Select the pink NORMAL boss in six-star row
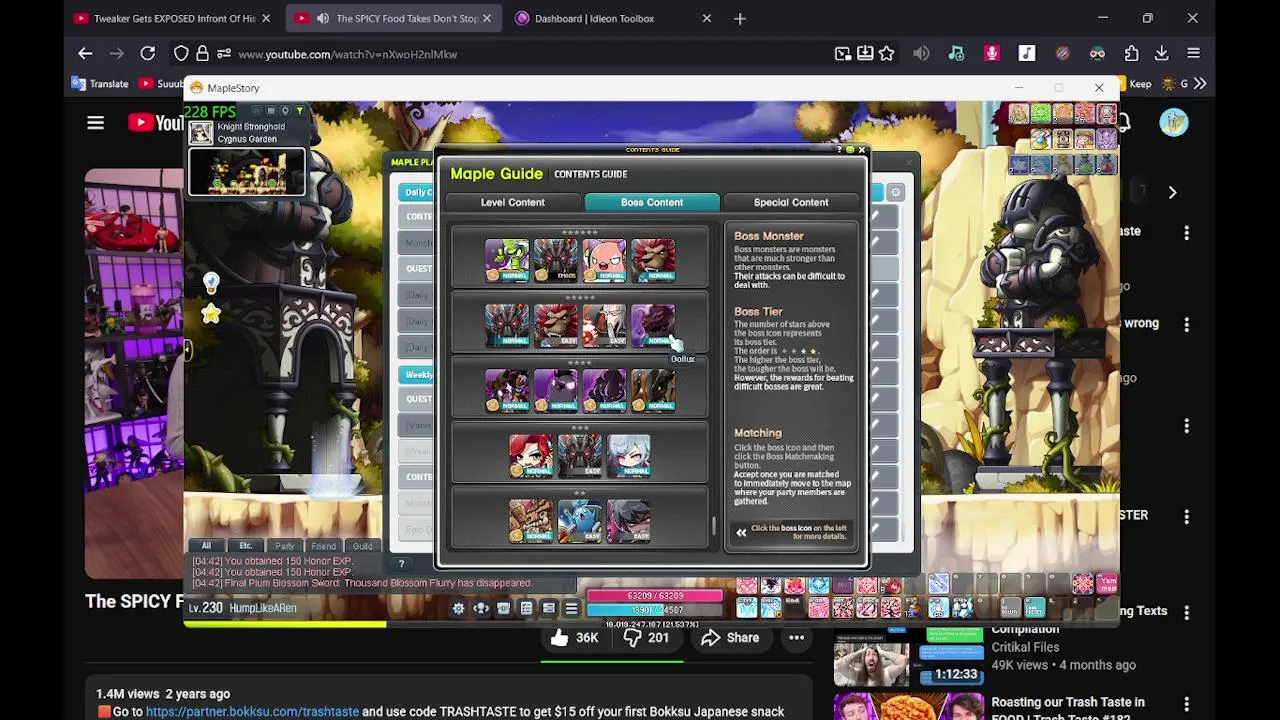The image size is (1280, 720). (x=604, y=260)
